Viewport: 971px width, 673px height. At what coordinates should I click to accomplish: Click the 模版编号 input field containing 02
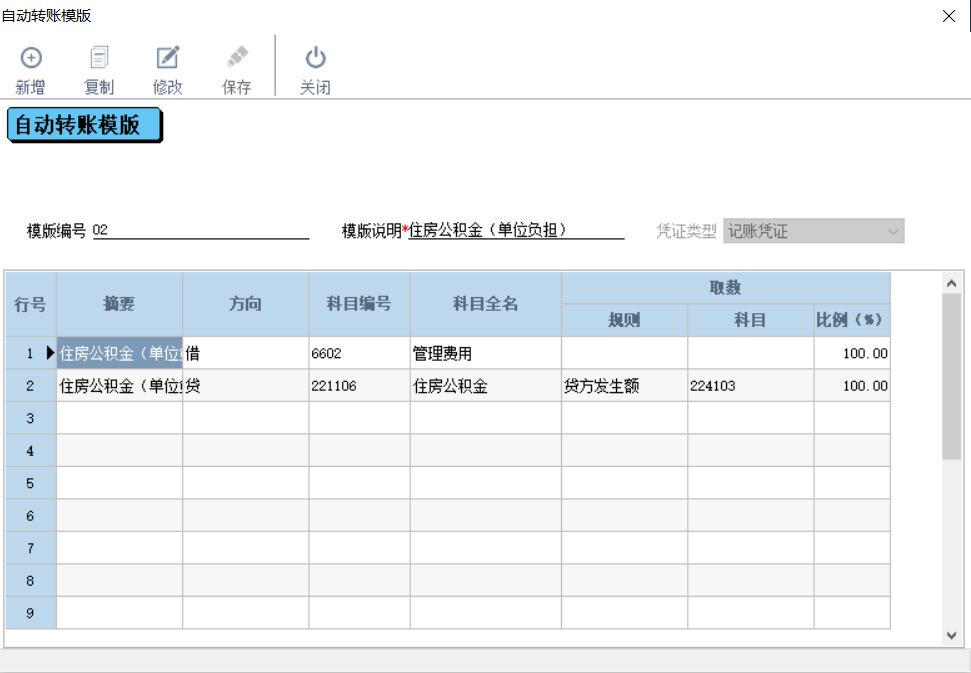pos(201,230)
